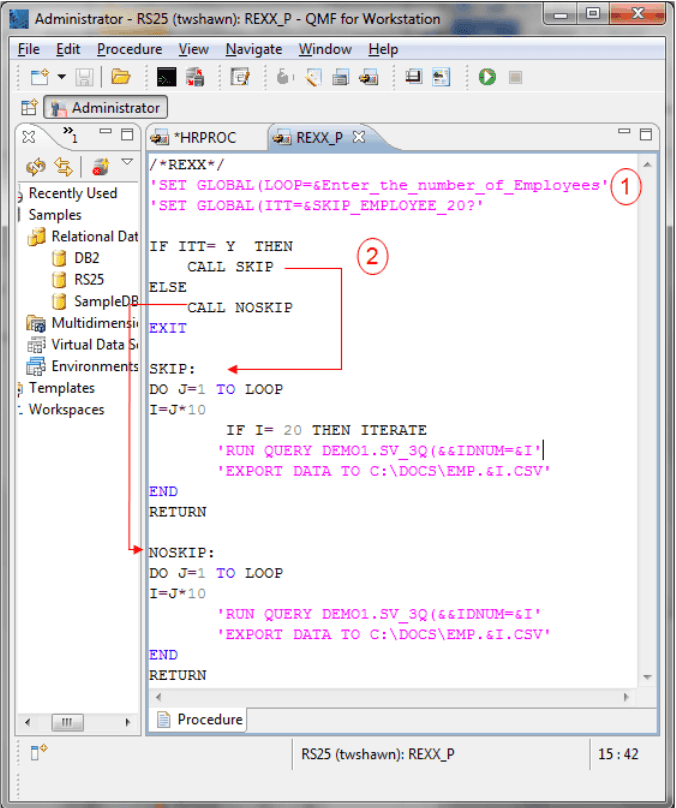This screenshot has width=676, height=808.
Task: Select Workspaces tree node
Action: (x=66, y=410)
